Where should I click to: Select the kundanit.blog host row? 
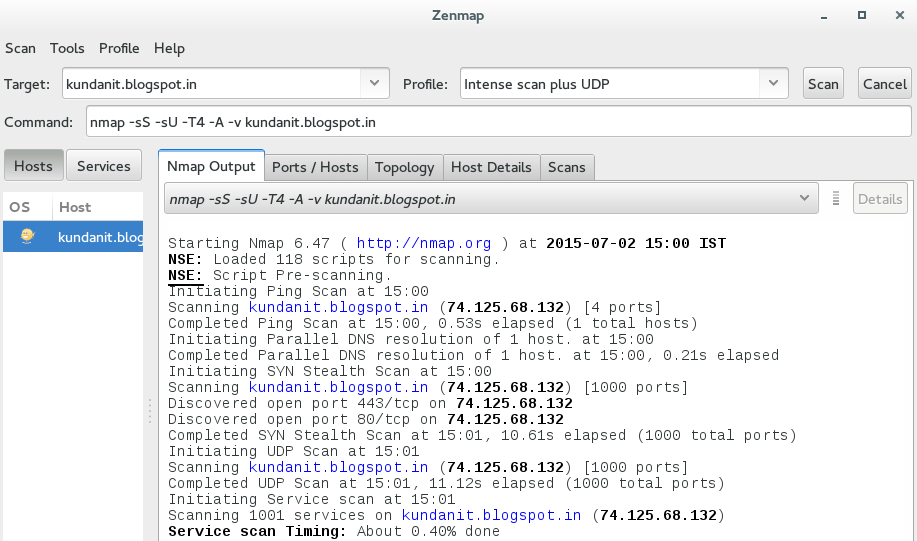[73, 236]
